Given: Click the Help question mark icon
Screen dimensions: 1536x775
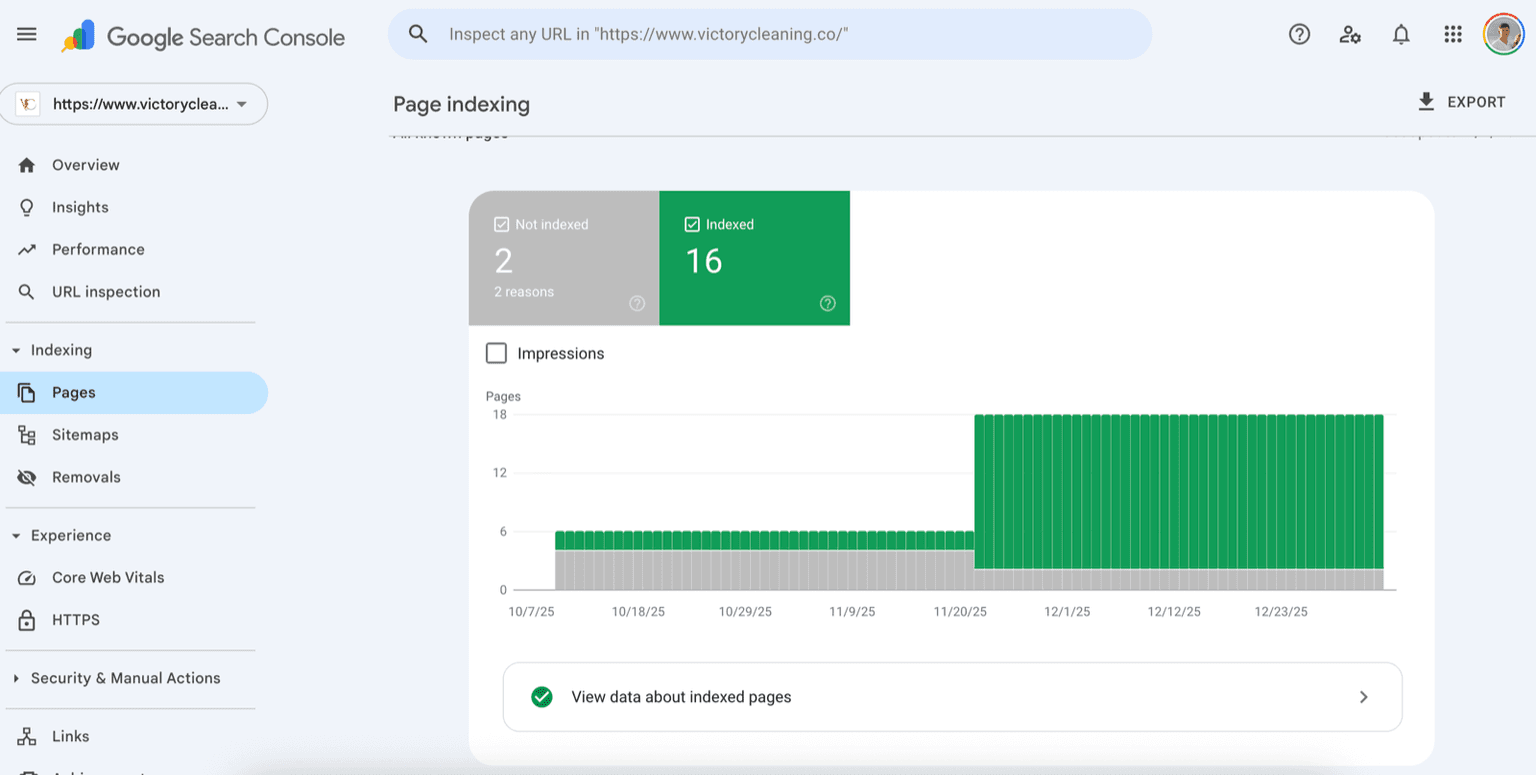Looking at the screenshot, I should click(1299, 34).
